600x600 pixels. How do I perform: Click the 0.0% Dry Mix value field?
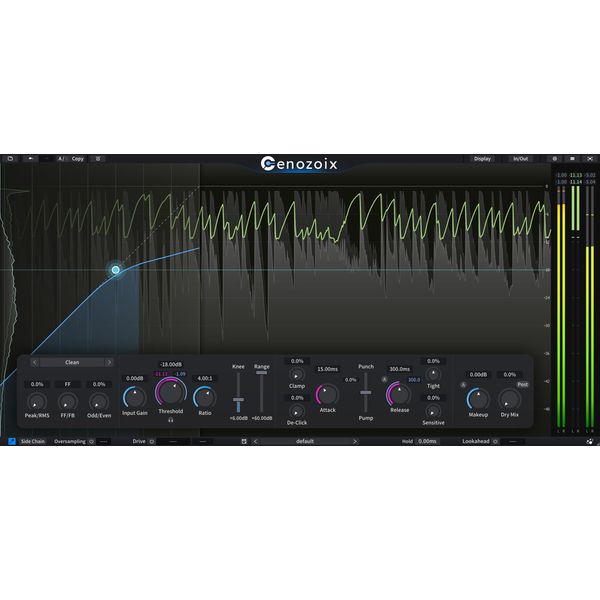pos(510,374)
